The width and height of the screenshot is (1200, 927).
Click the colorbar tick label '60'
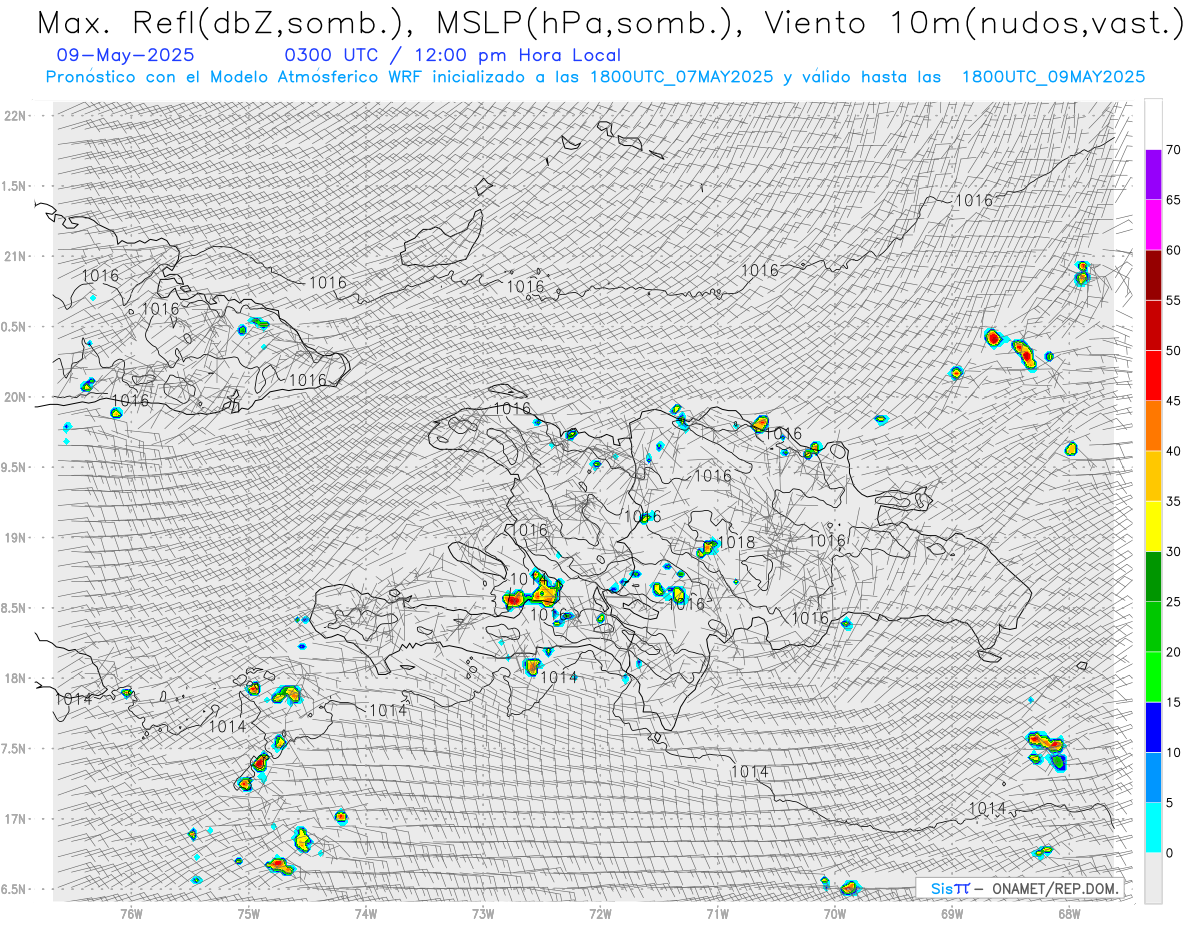(1173, 250)
